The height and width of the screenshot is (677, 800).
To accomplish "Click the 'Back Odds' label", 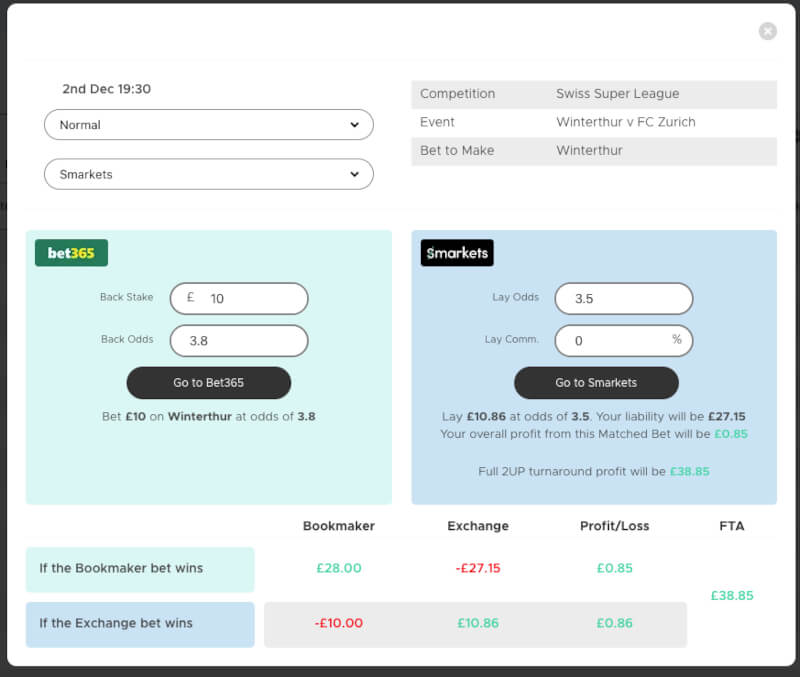I will (x=127, y=339).
